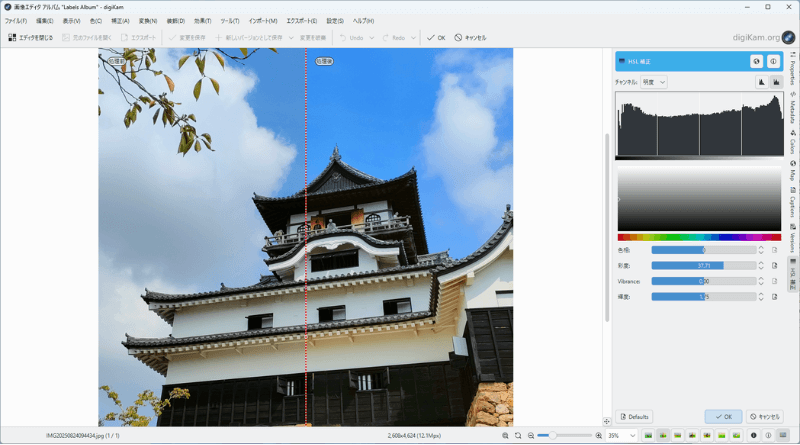
Task: Click the zoom in magnifier icon
Action: 598,436
